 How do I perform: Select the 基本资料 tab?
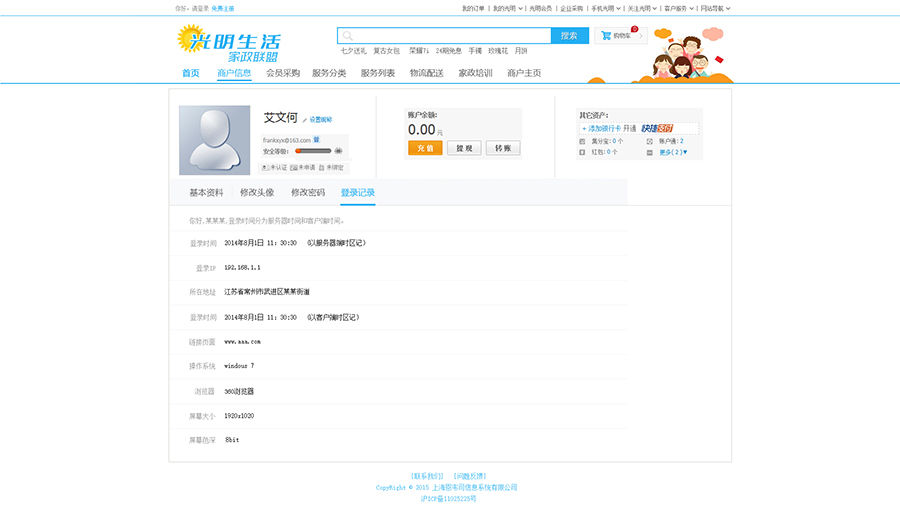206,192
